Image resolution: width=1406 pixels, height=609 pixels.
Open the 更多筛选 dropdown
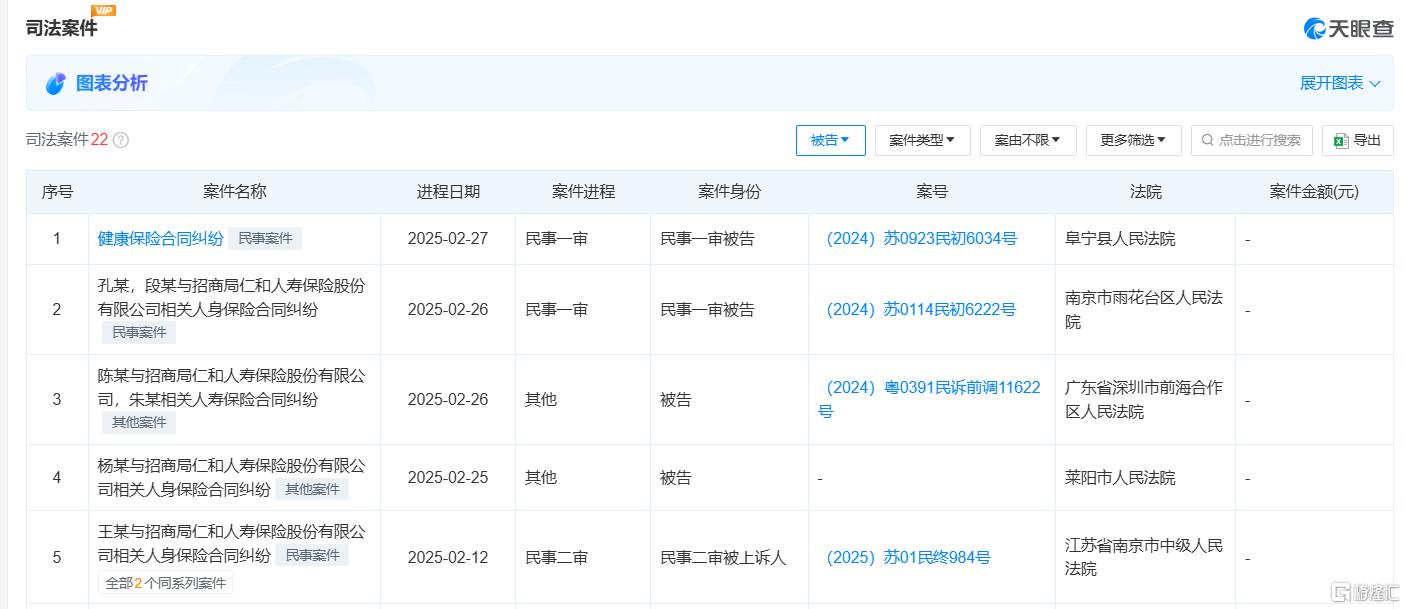[x=1133, y=140]
